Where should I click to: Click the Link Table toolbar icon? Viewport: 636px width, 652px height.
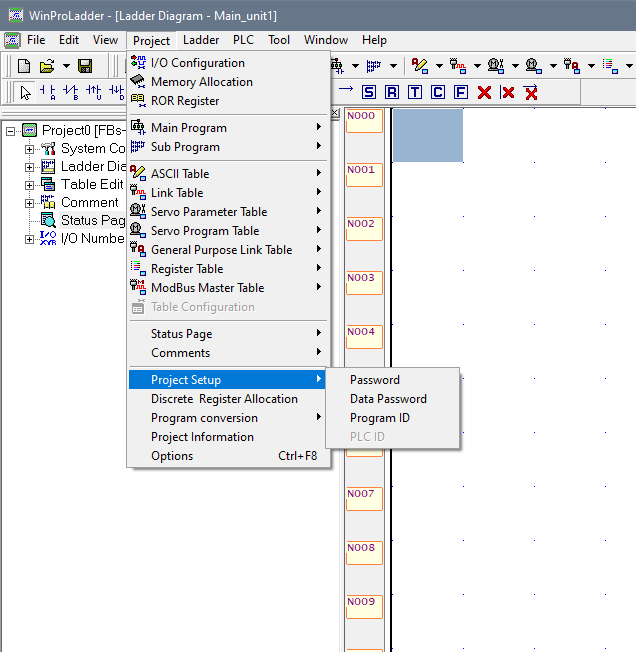(x=458, y=66)
